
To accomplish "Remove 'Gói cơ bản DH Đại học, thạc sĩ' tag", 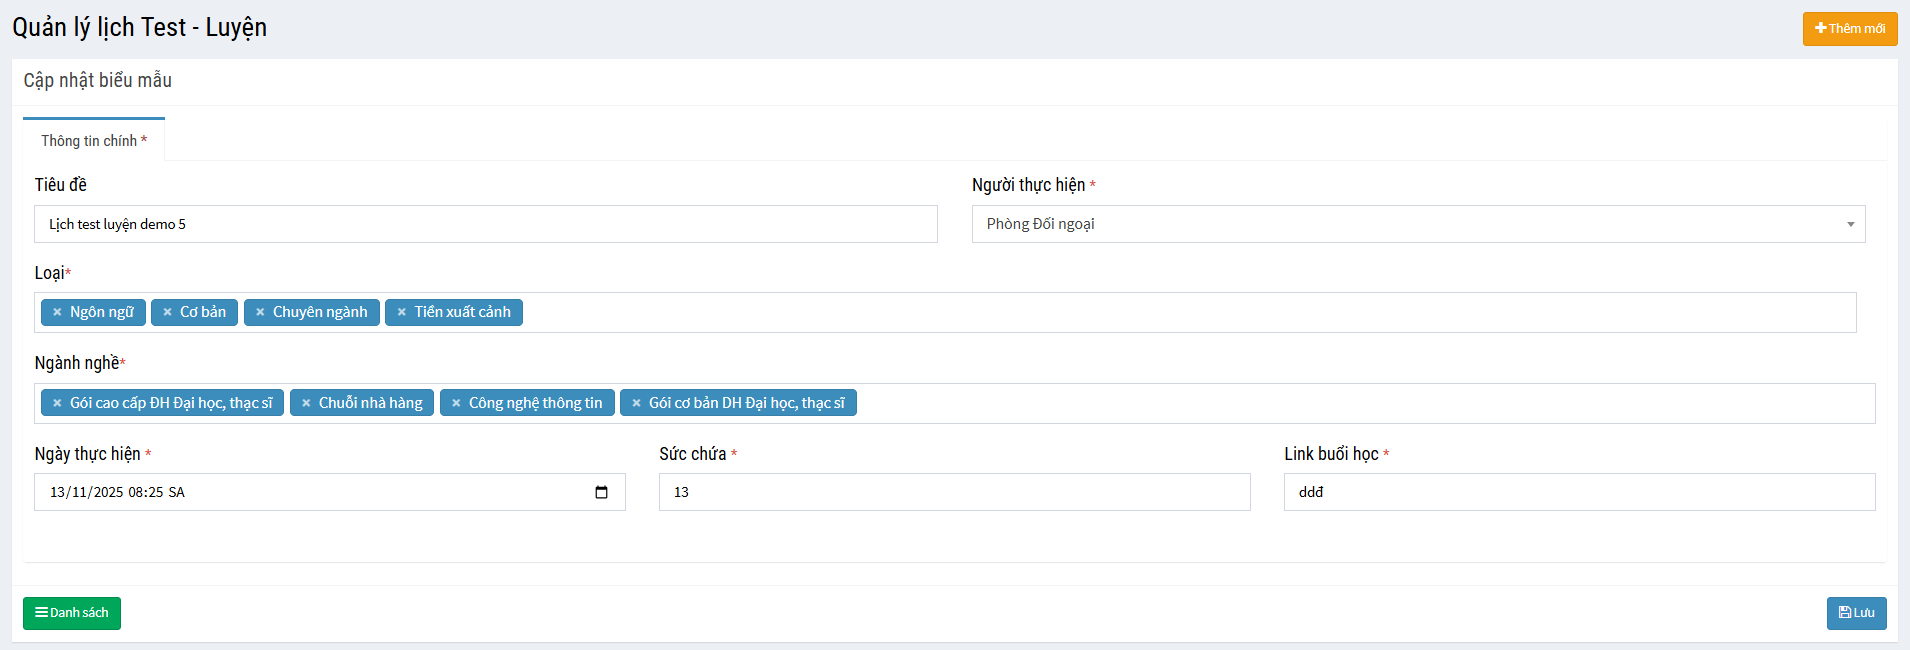I will click(x=636, y=403).
